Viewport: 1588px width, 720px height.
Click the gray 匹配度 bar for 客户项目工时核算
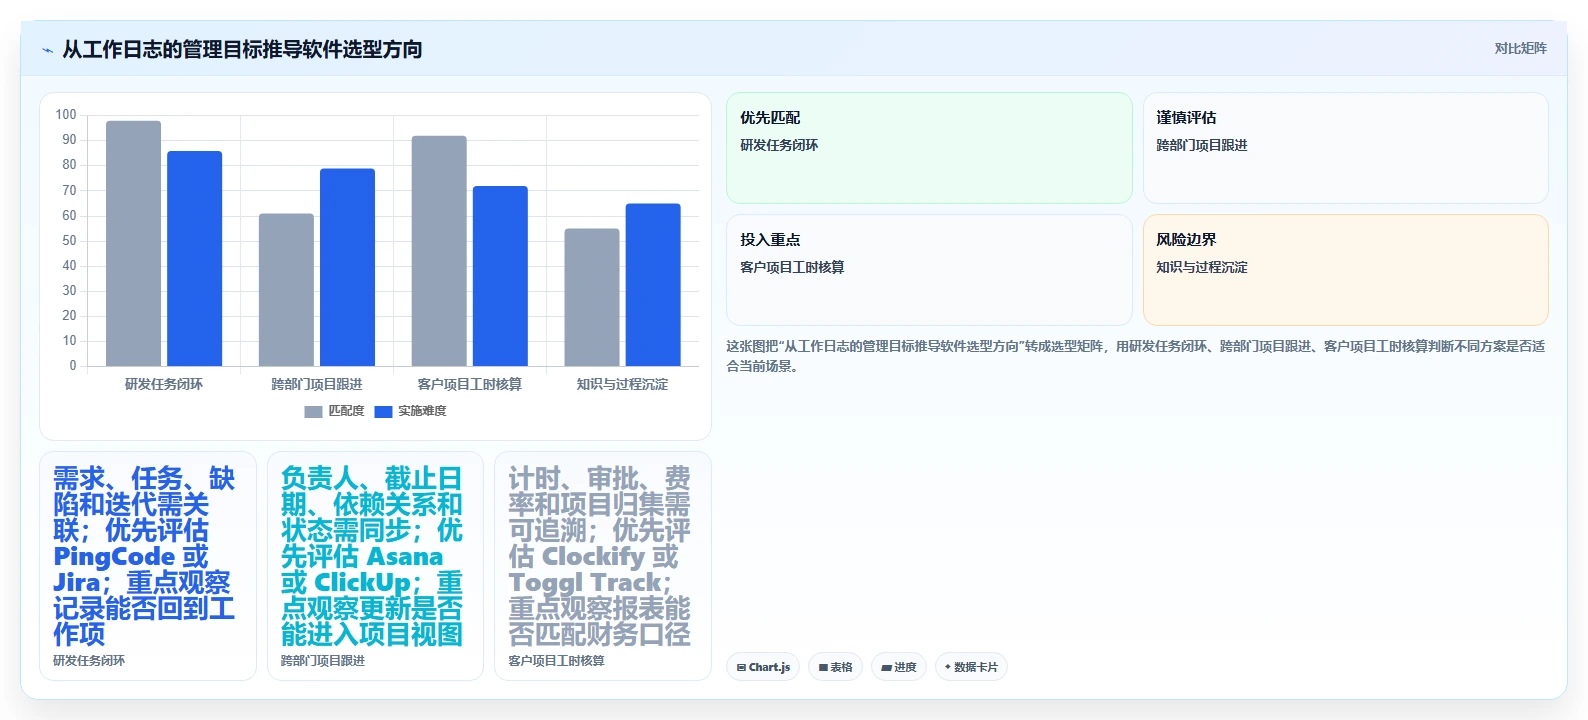(439, 251)
